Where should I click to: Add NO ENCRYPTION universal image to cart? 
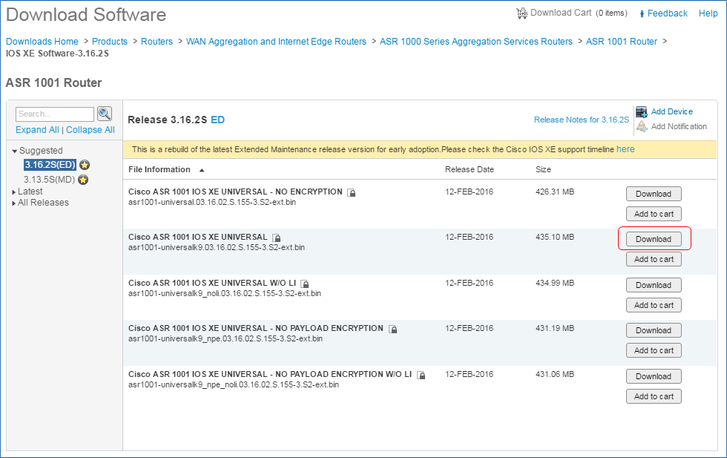click(654, 214)
